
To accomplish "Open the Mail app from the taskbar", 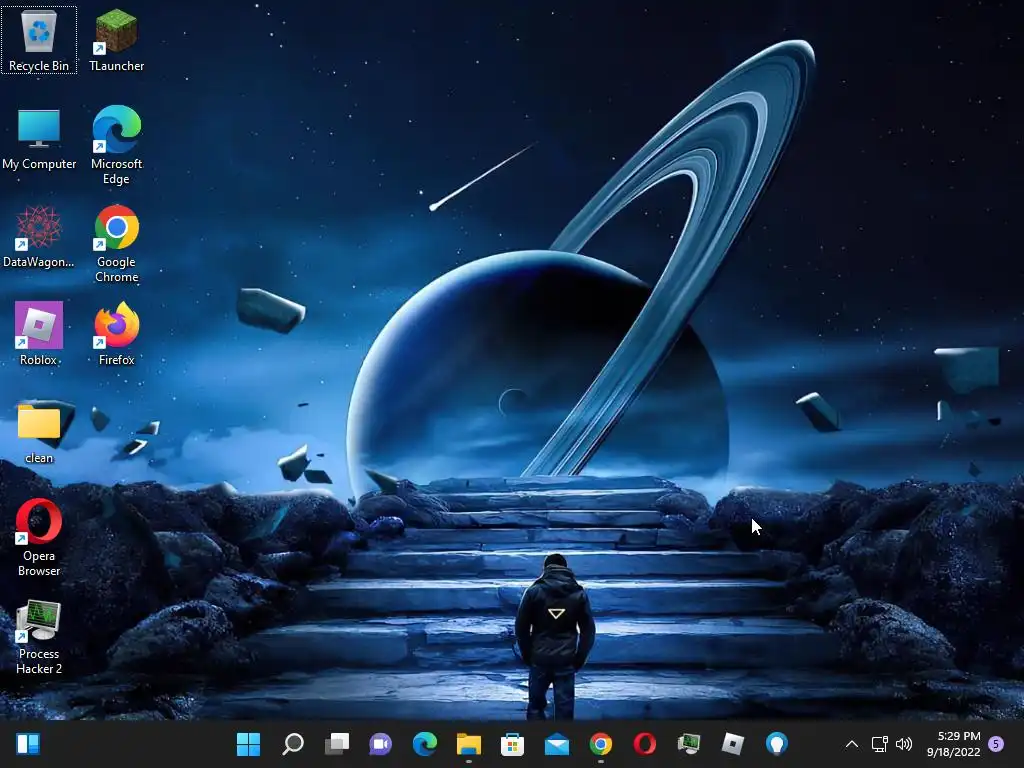I will click(556, 743).
